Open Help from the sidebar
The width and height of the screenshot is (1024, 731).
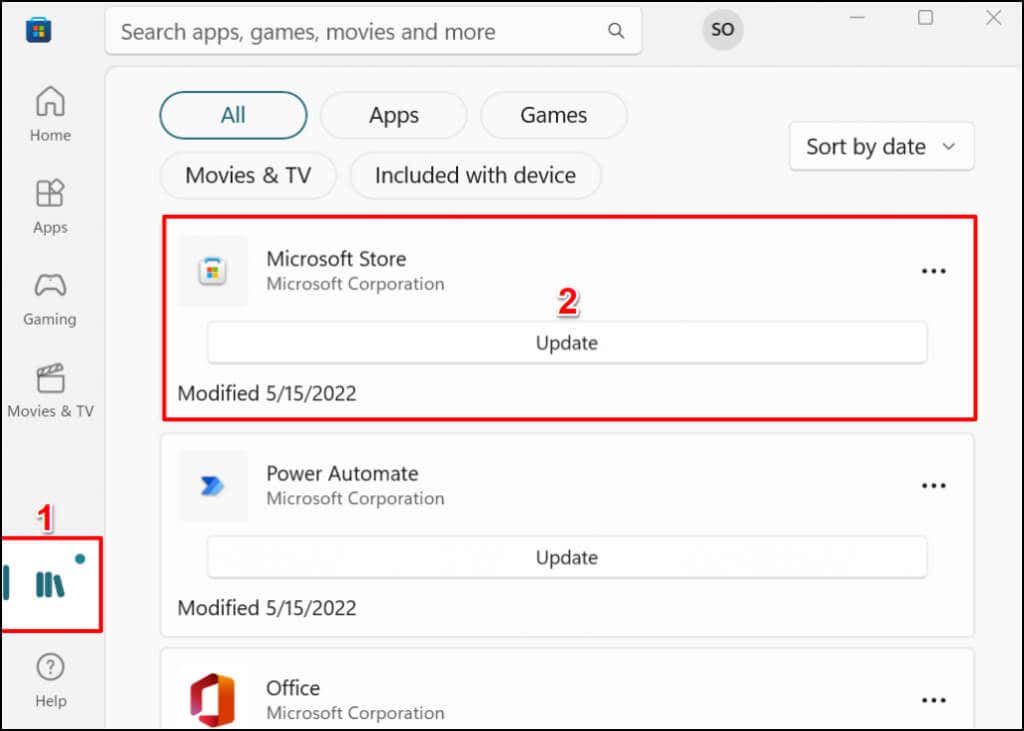[50, 680]
